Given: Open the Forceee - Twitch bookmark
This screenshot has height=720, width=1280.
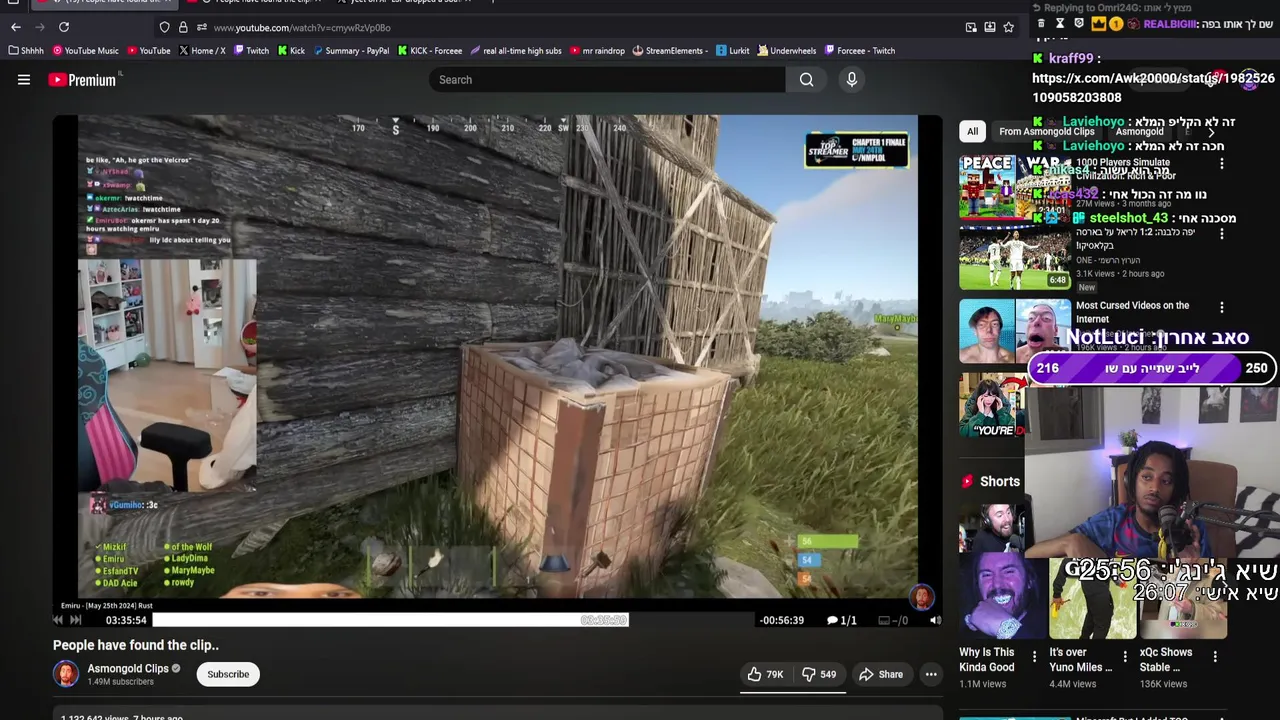Looking at the screenshot, I should click(x=860, y=50).
